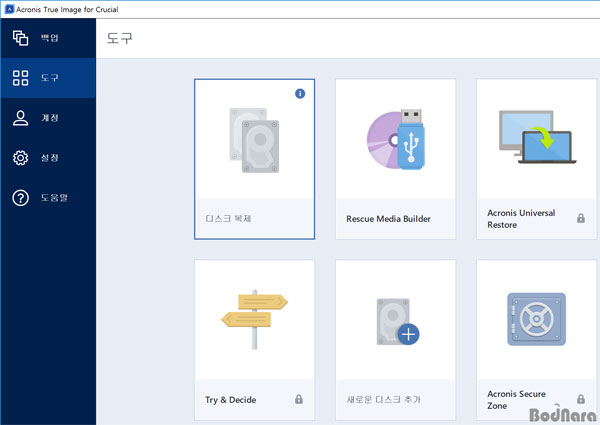Click the lock icon on Secure Zone
This screenshot has width=600, height=425.
[581, 399]
